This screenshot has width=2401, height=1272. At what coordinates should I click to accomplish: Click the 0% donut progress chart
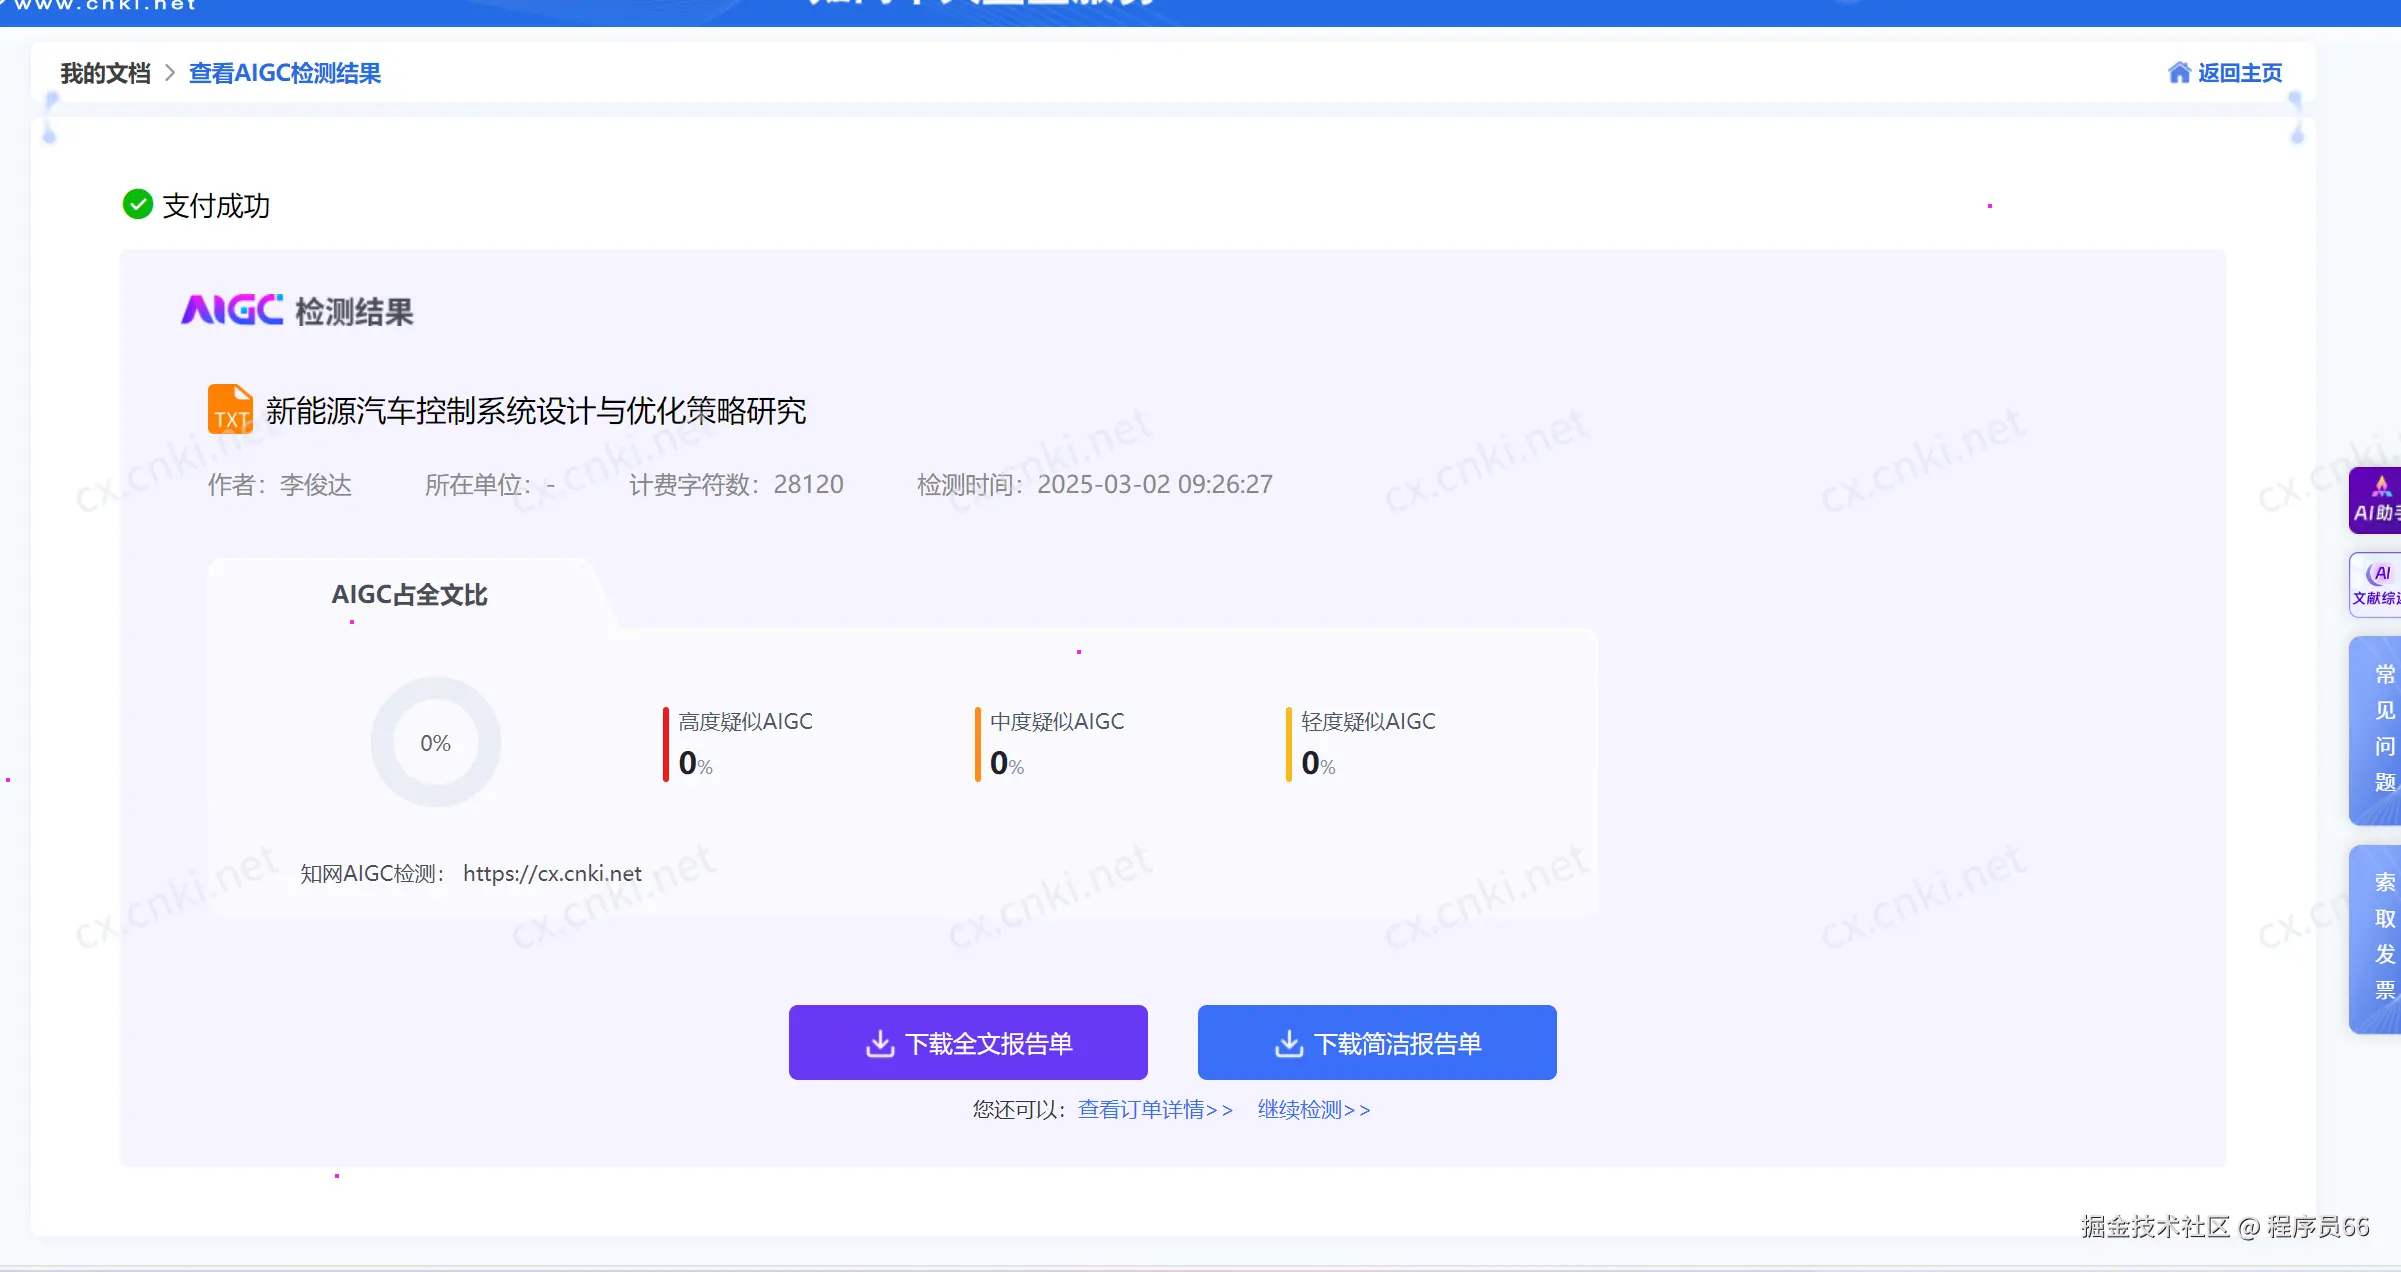[x=435, y=743]
